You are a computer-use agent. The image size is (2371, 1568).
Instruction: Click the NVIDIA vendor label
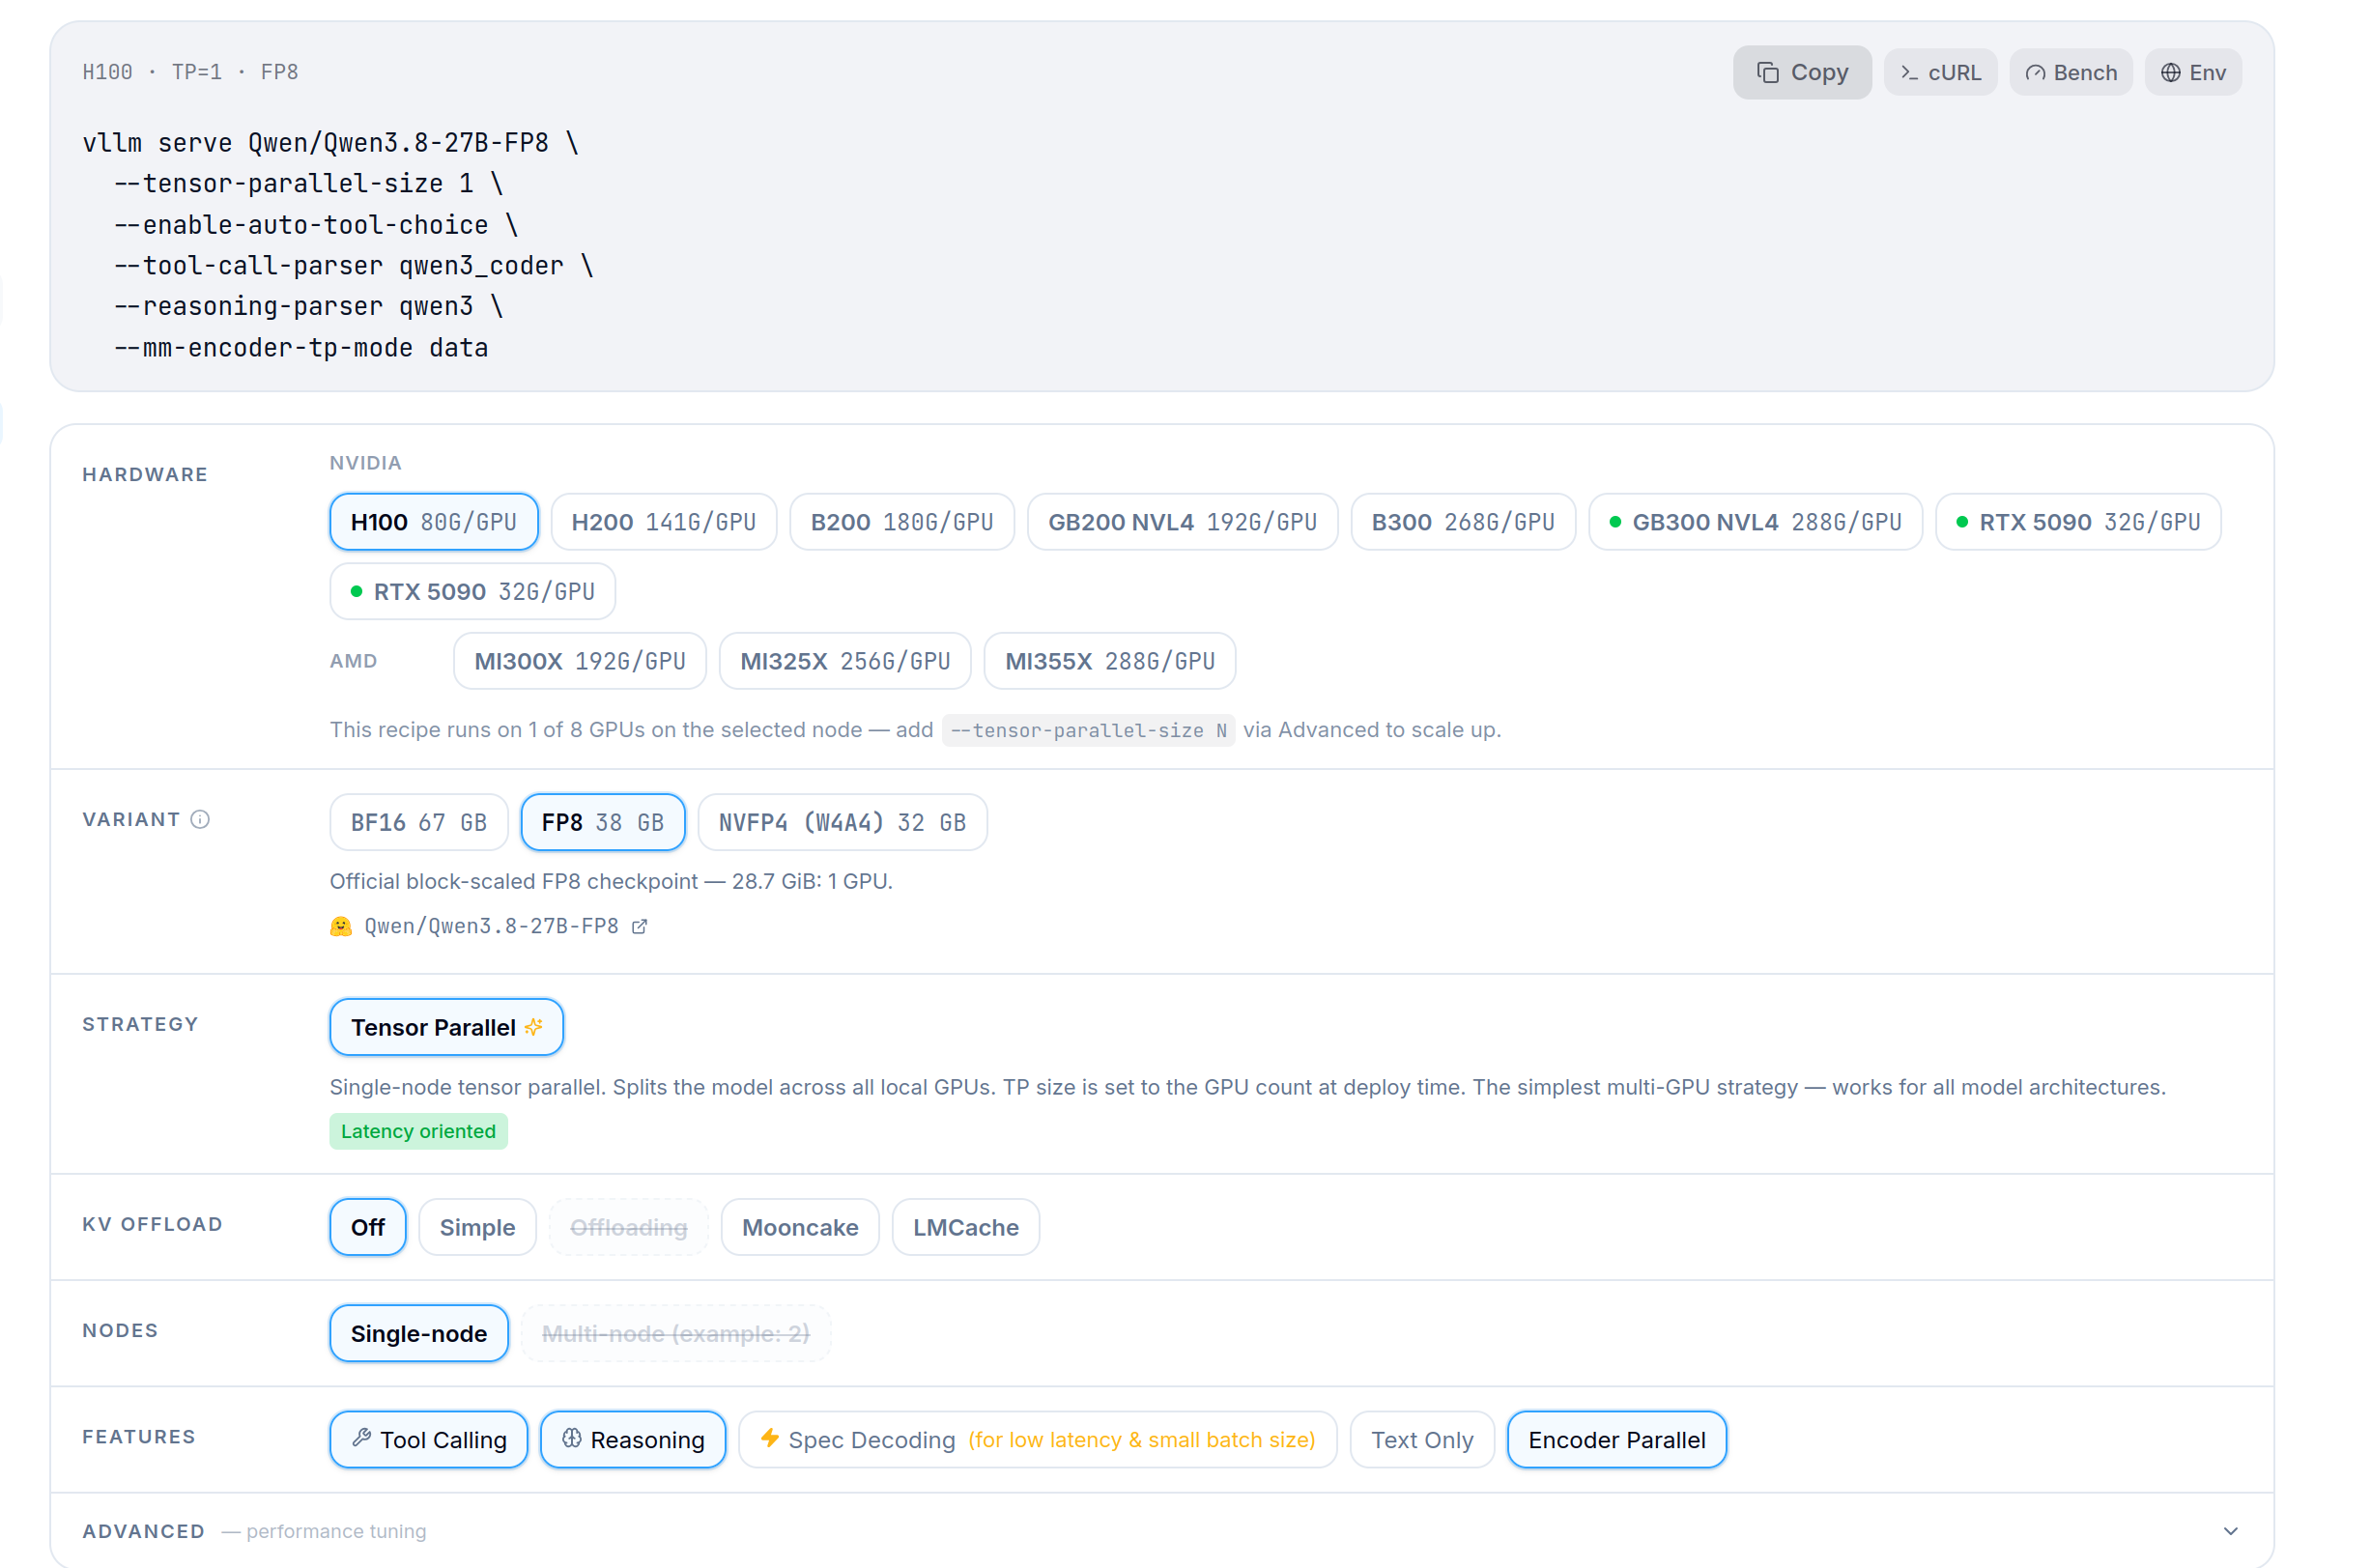[366, 463]
